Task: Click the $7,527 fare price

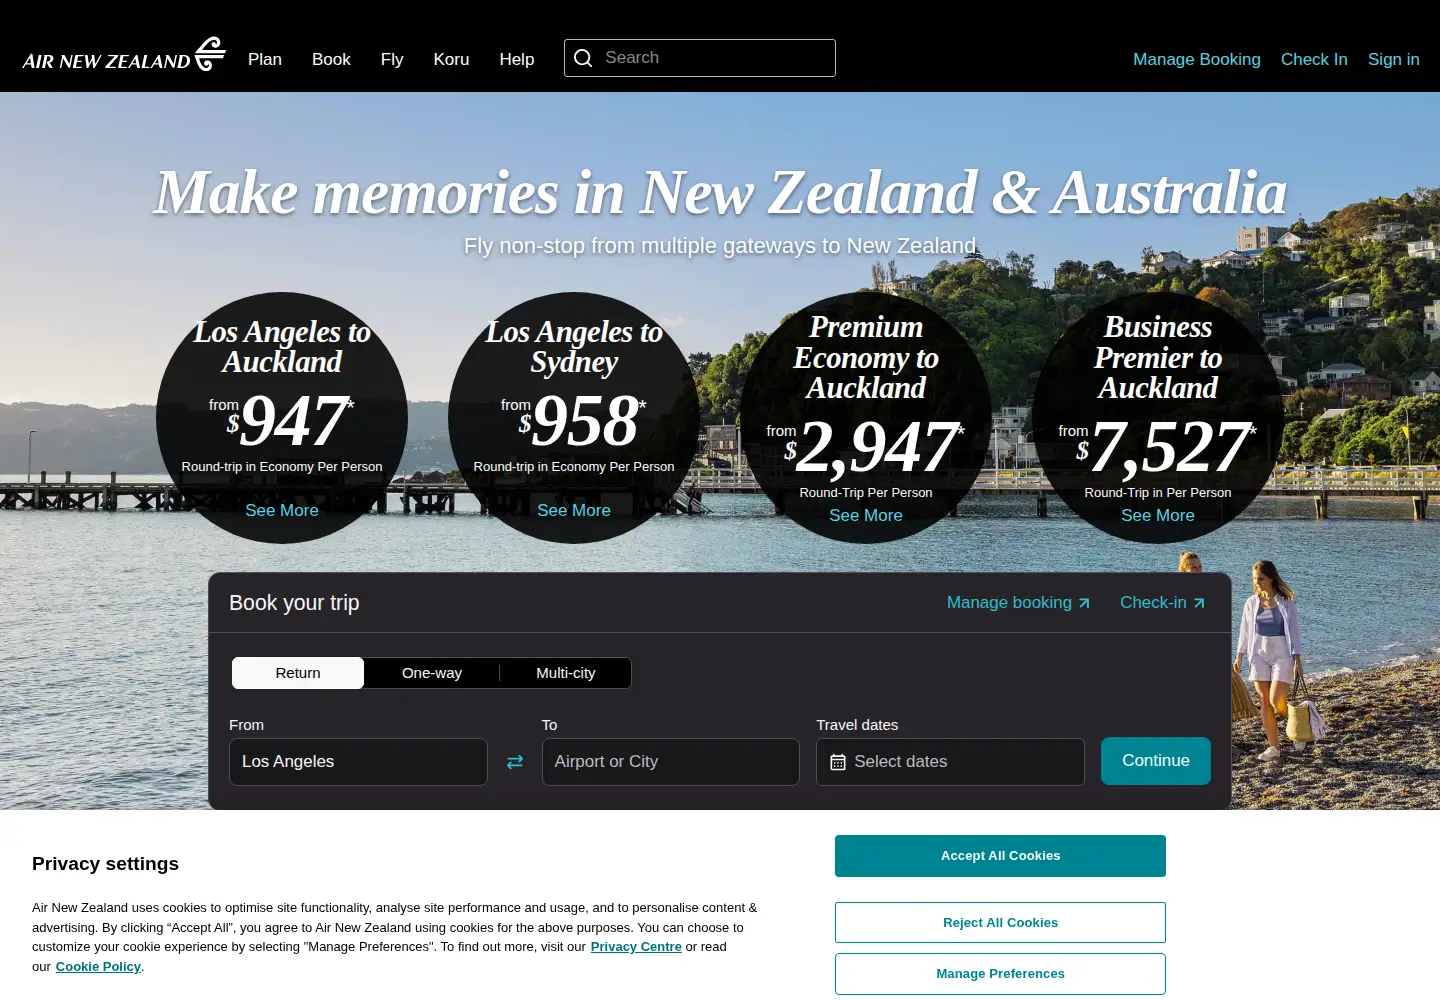Action: tap(1167, 446)
